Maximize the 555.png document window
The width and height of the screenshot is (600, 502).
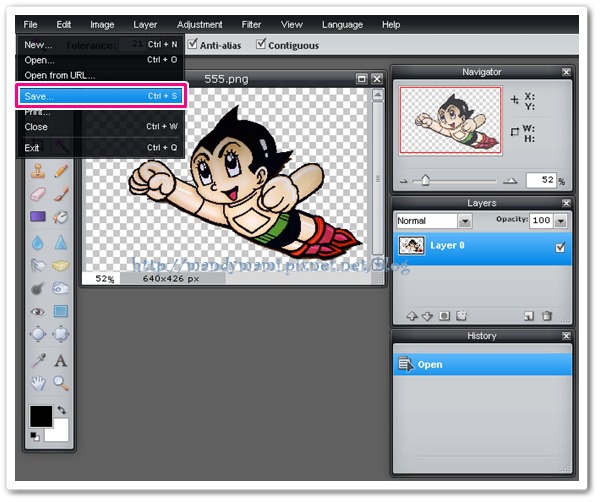point(361,79)
